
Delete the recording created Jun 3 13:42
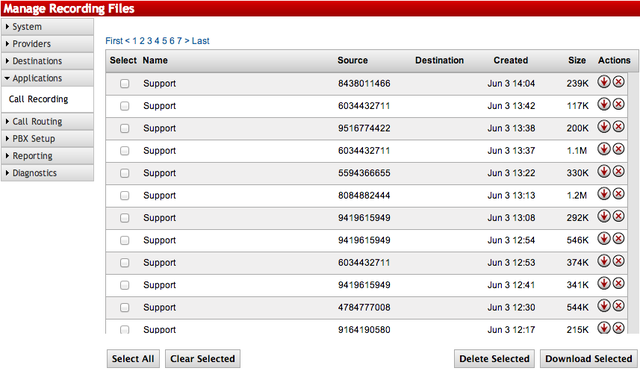coord(619,105)
